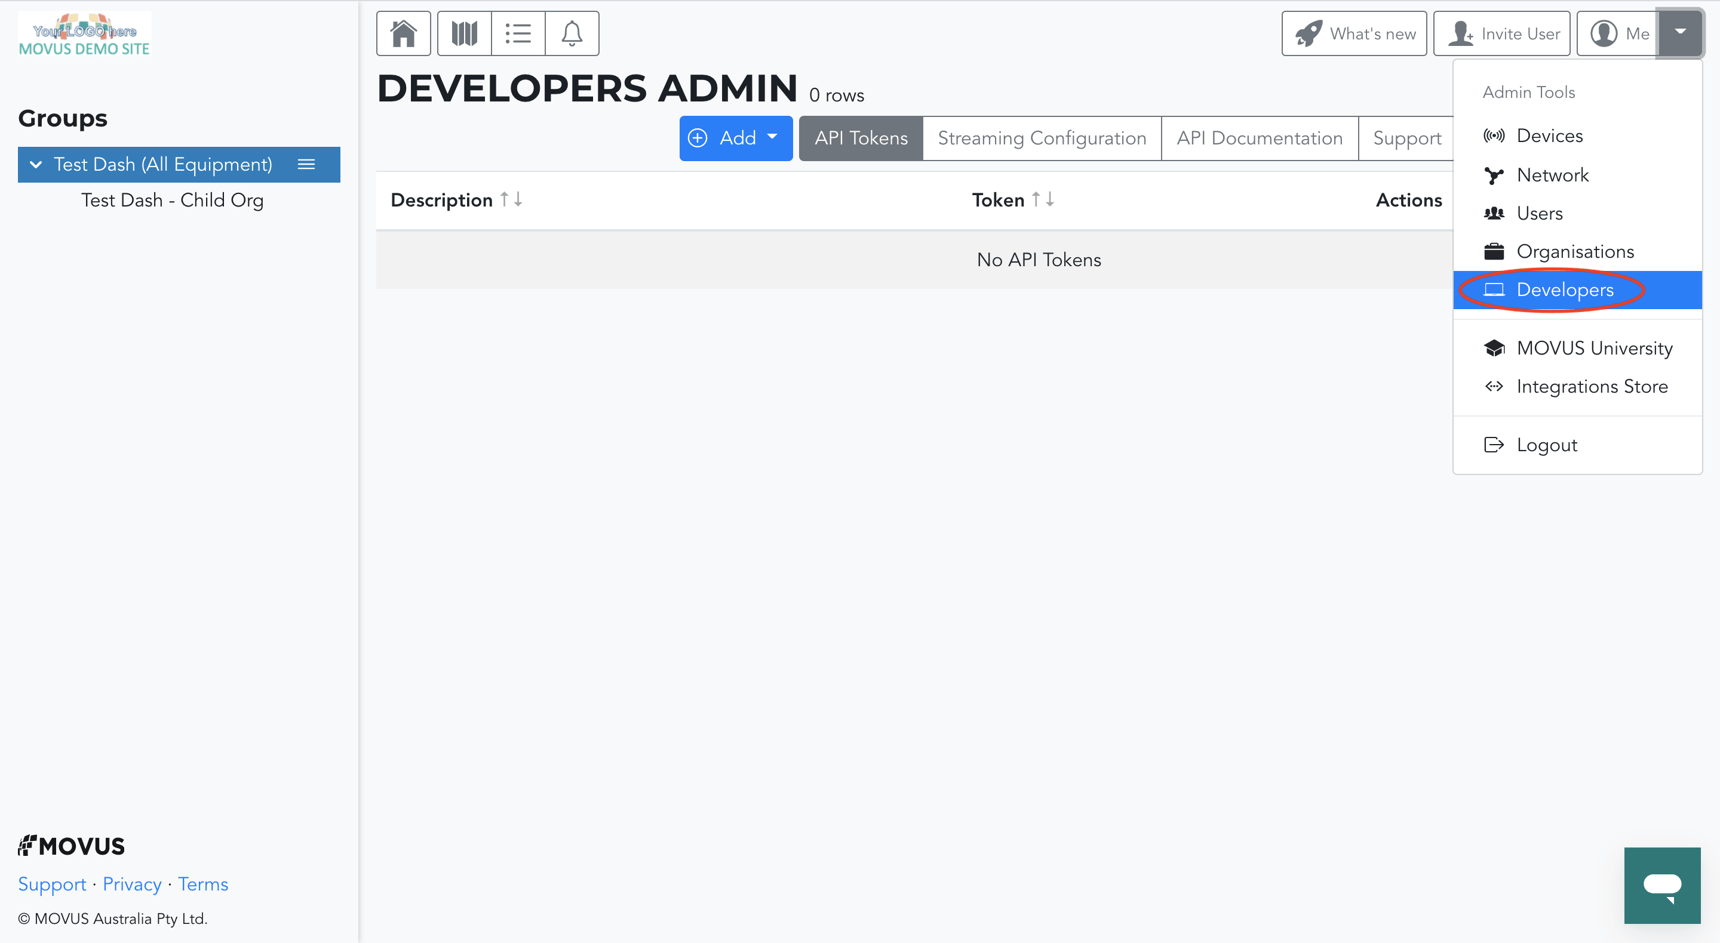This screenshot has width=1720, height=943.
Task: Collapse the Test Dash (All Equipment) group
Action: (x=37, y=164)
